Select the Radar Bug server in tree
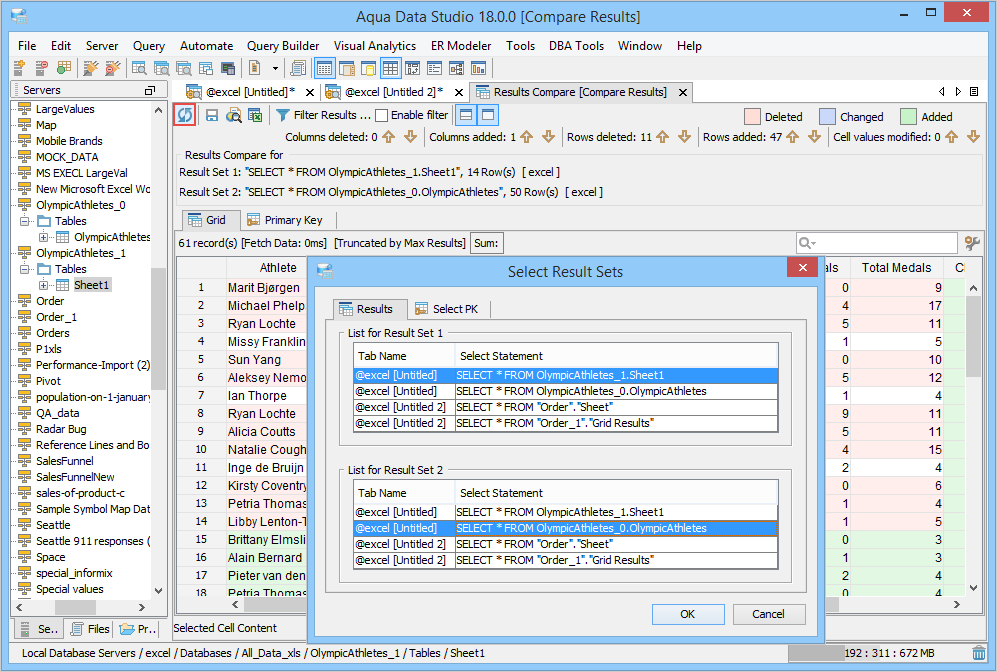This screenshot has width=997, height=672. [x=61, y=429]
